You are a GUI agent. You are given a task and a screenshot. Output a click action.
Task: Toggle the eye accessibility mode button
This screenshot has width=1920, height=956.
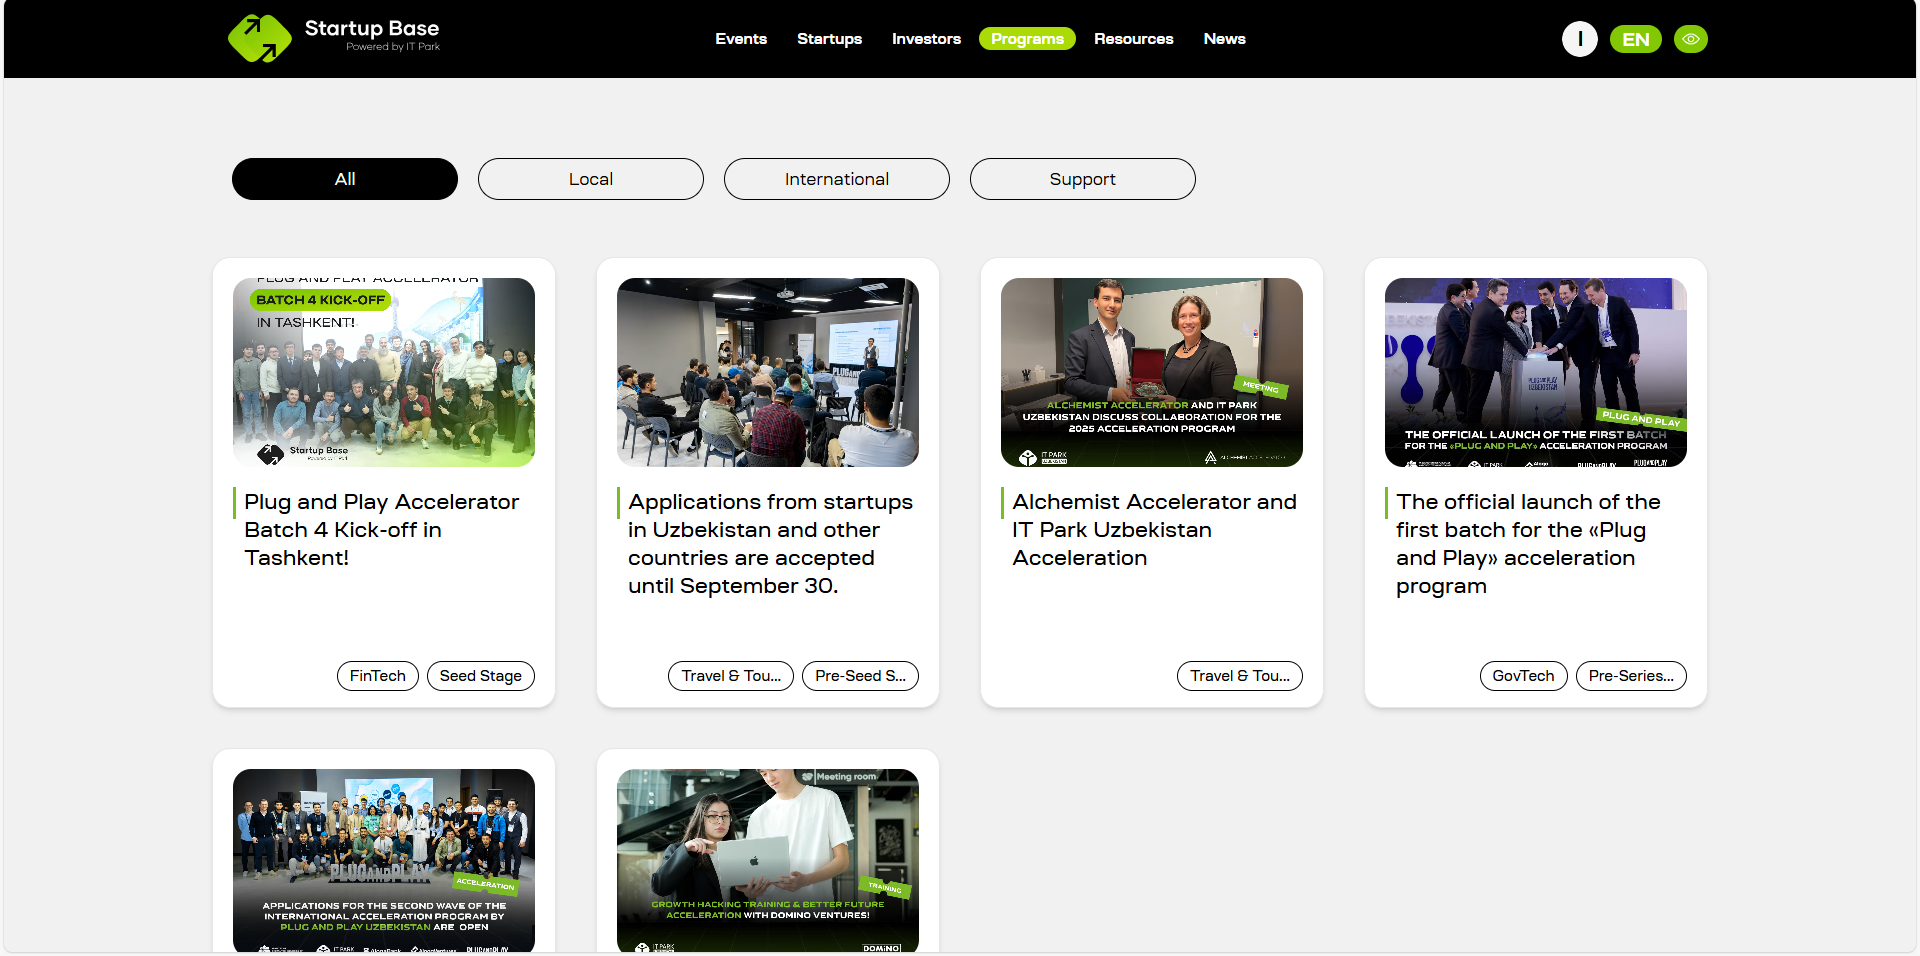pos(1691,39)
